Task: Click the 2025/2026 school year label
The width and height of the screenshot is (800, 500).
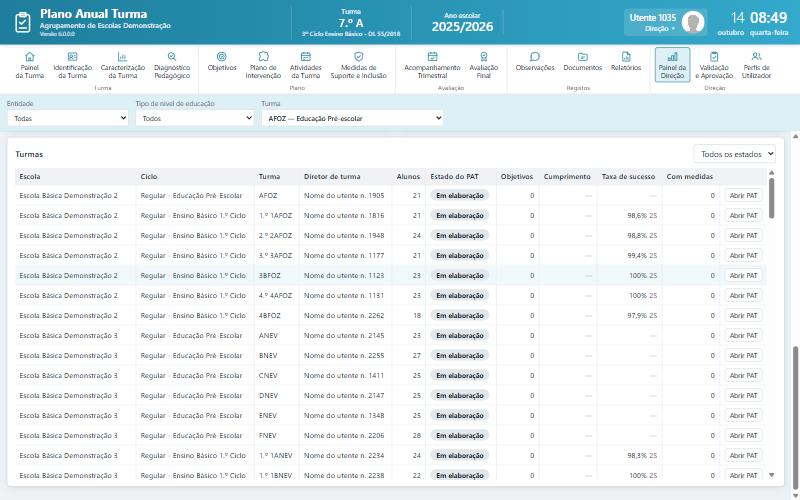Action: (462, 27)
